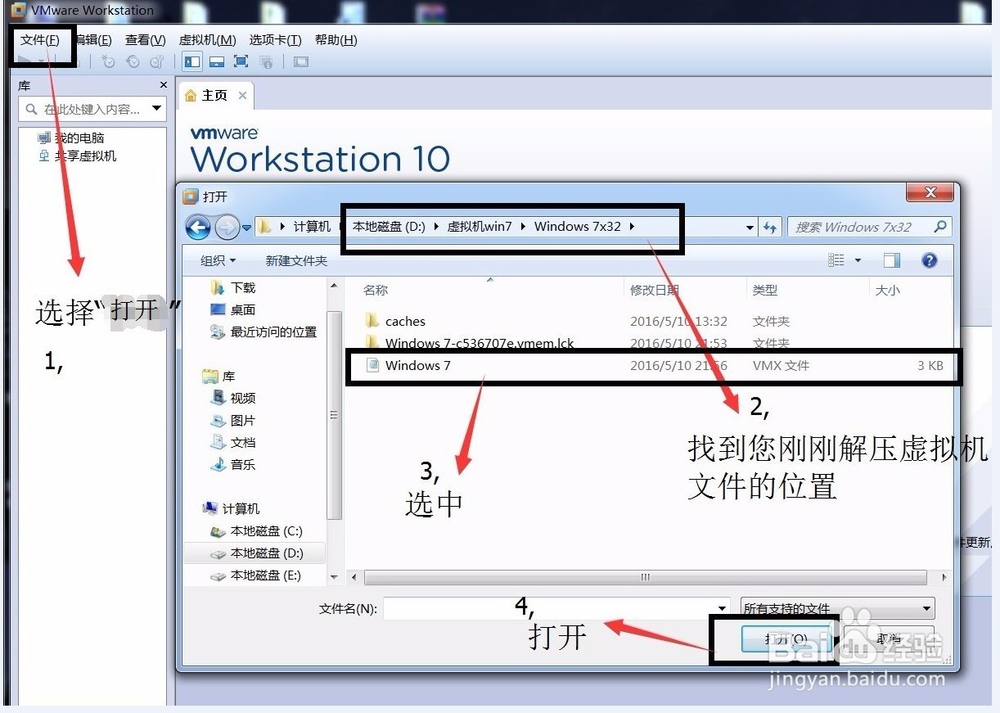Click the Forward arrow in open dialog
Viewport: 1000px width, 713px height.
click(x=226, y=227)
